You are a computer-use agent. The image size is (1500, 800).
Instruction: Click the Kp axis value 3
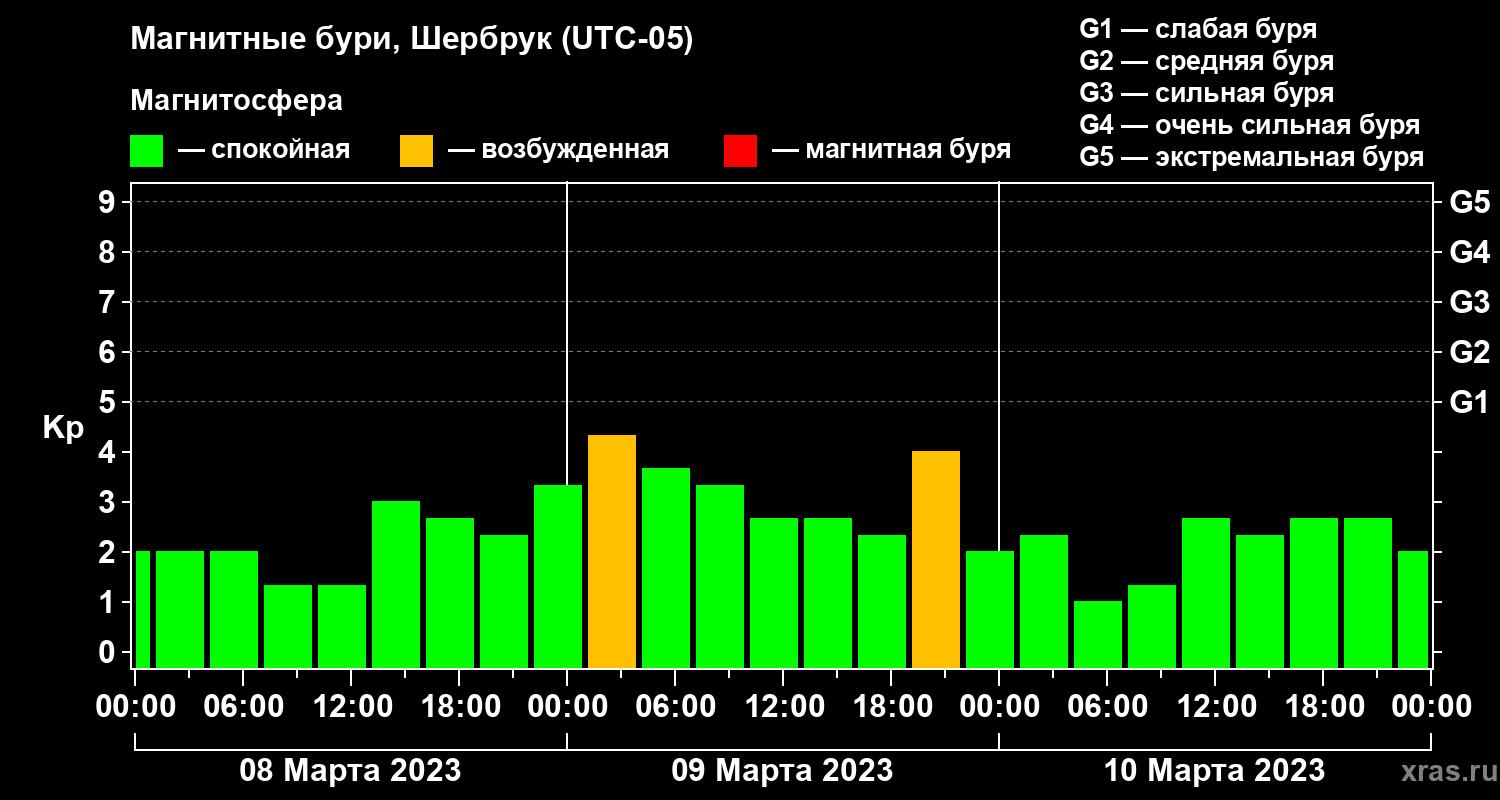click(109, 502)
